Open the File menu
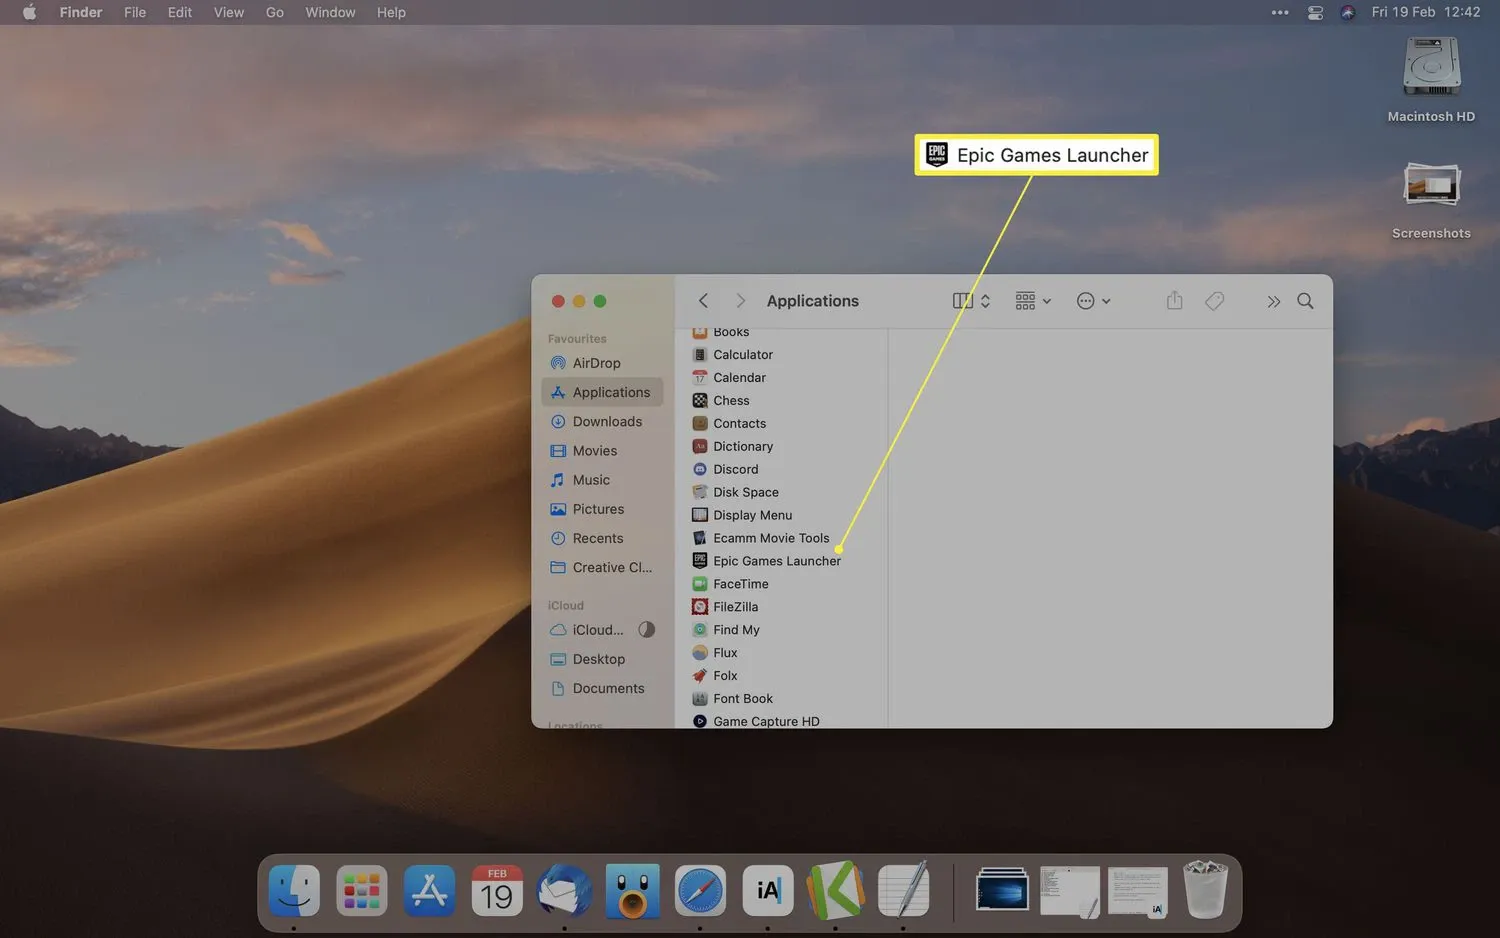Screen dimensions: 1500x938 (135, 12)
